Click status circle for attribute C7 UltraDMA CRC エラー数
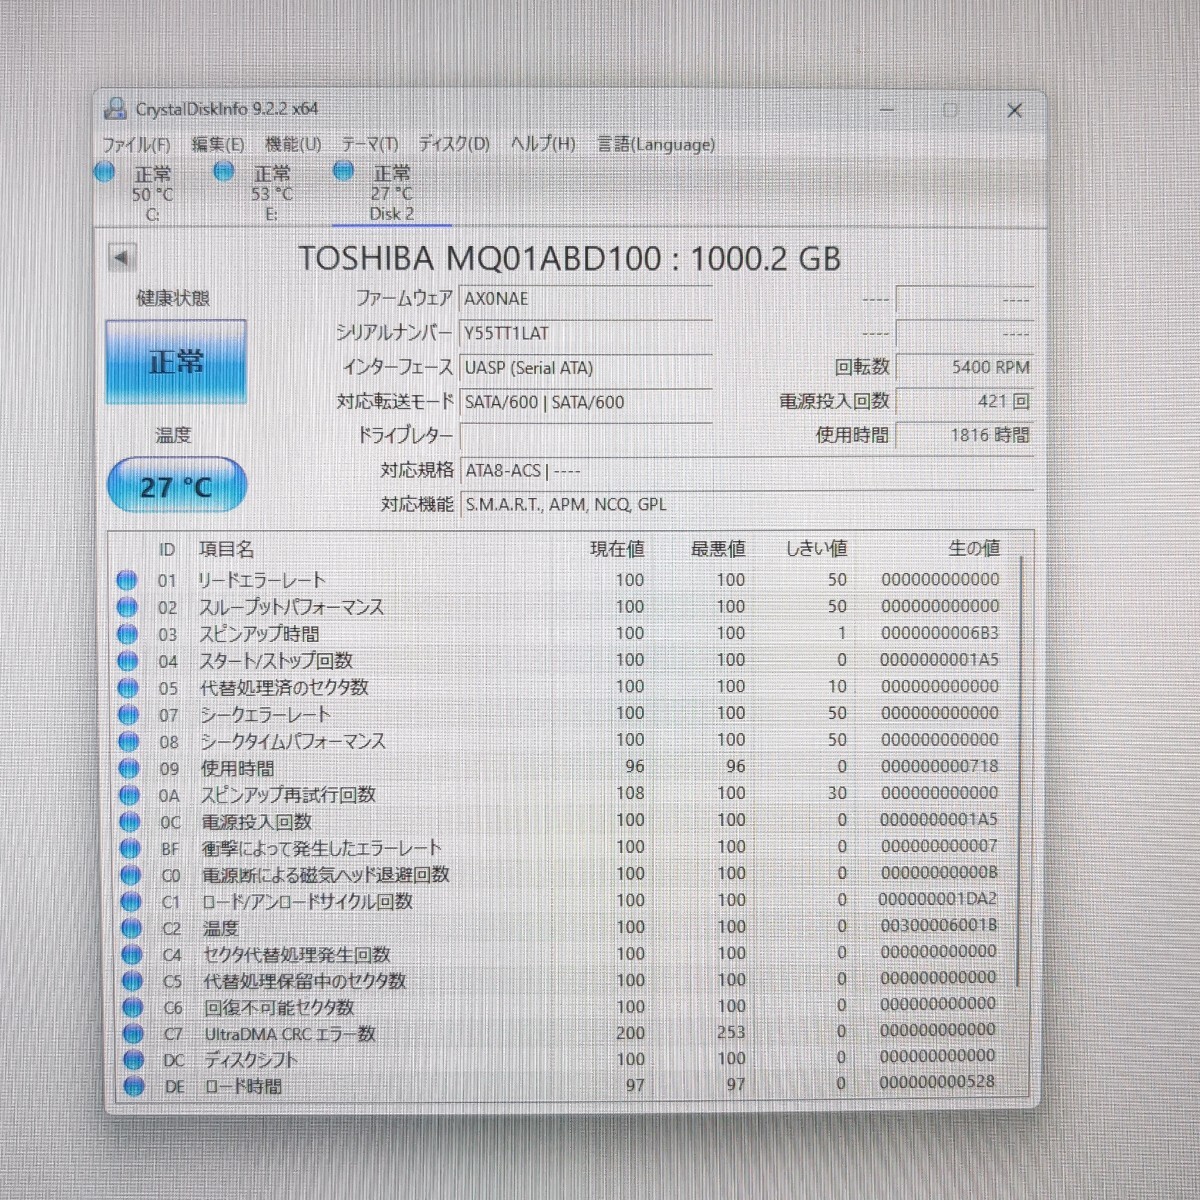The image size is (1200, 1200). click(133, 1034)
